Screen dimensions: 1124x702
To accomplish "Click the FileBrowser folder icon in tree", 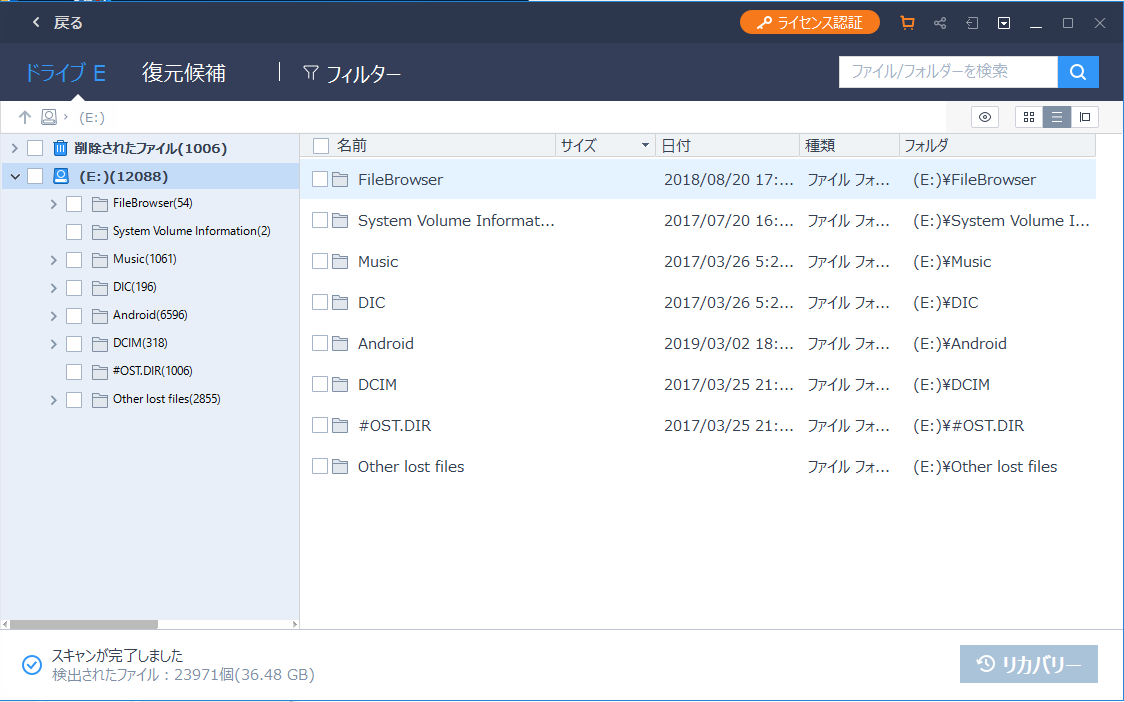I will tap(100, 204).
